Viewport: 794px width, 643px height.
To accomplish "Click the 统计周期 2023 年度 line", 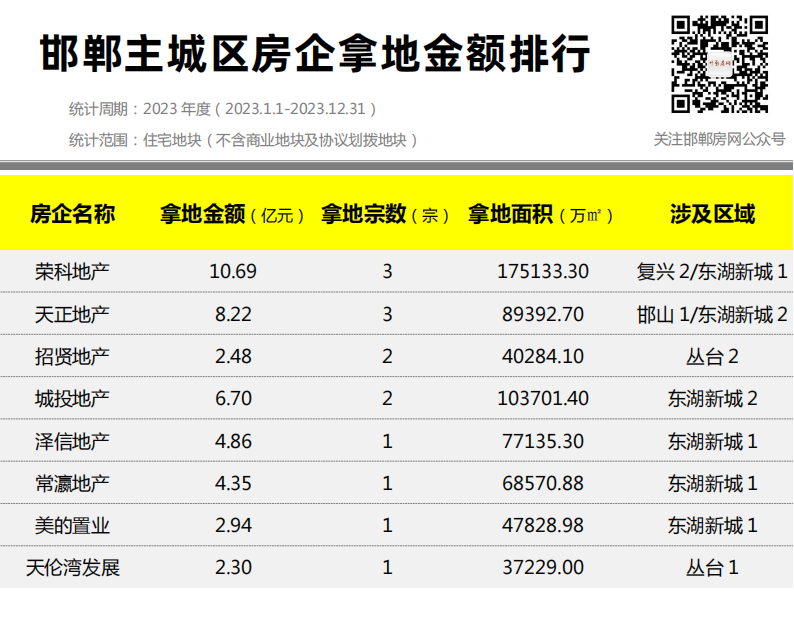I will (x=223, y=109).
